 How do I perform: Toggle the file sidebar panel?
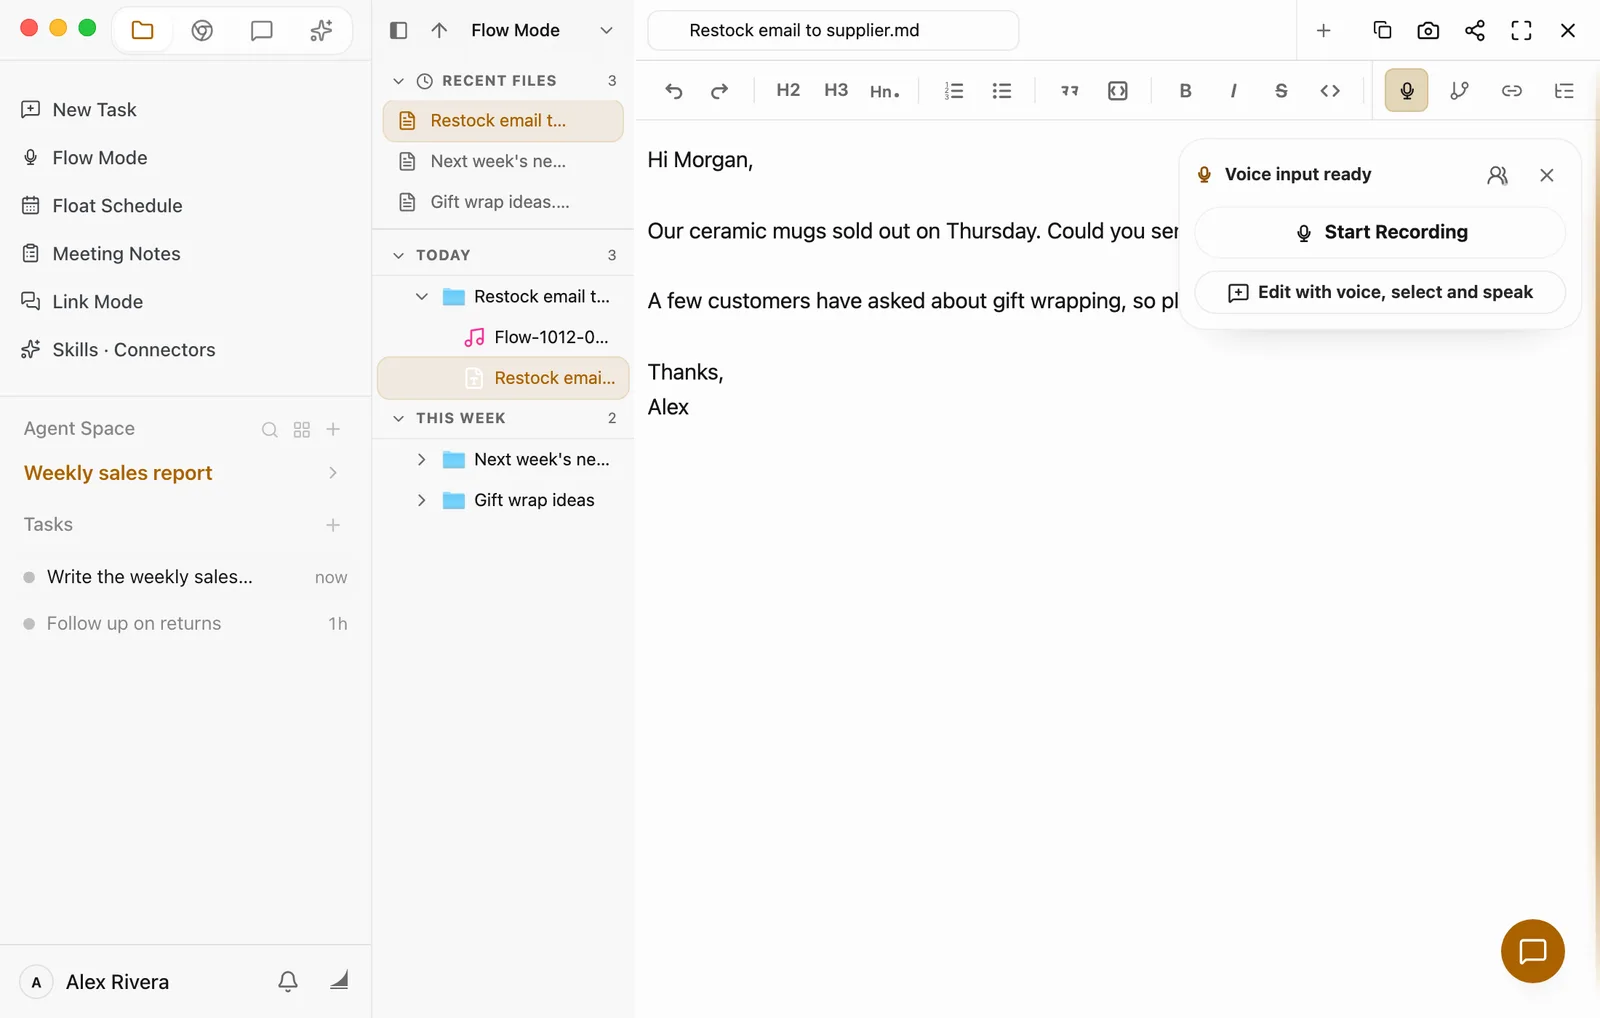click(x=398, y=30)
